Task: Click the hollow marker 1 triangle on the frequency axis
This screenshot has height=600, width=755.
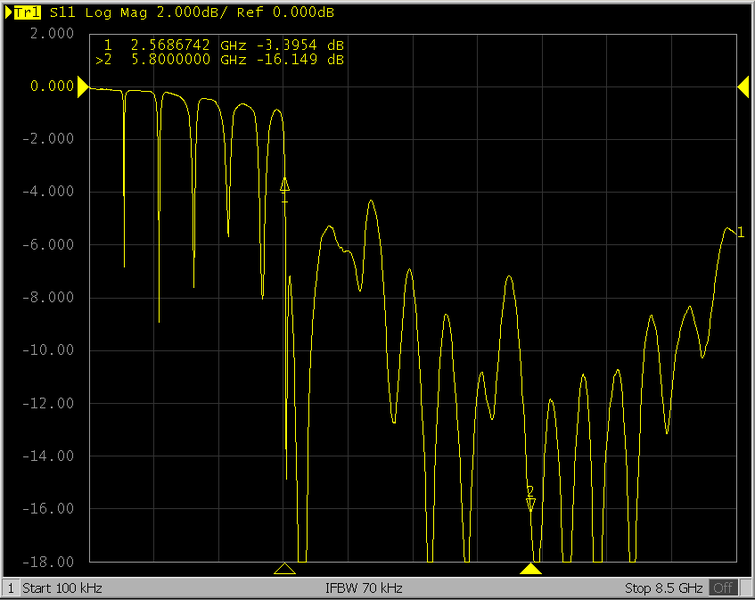Action: 285,569
